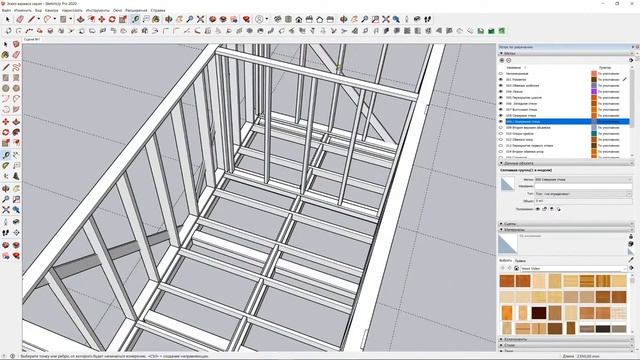Open the tag dropdown in Entity Info
The width and height of the screenshot is (640, 360).
click(583, 180)
